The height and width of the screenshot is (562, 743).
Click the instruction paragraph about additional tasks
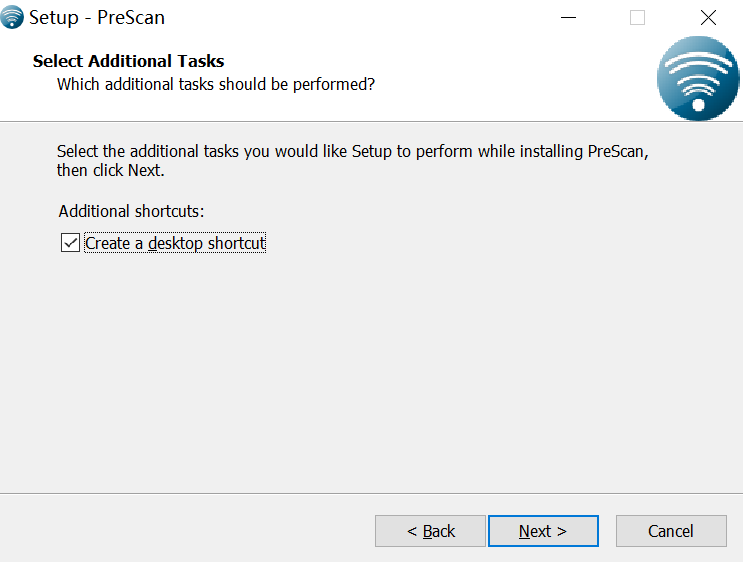click(x=353, y=161)
